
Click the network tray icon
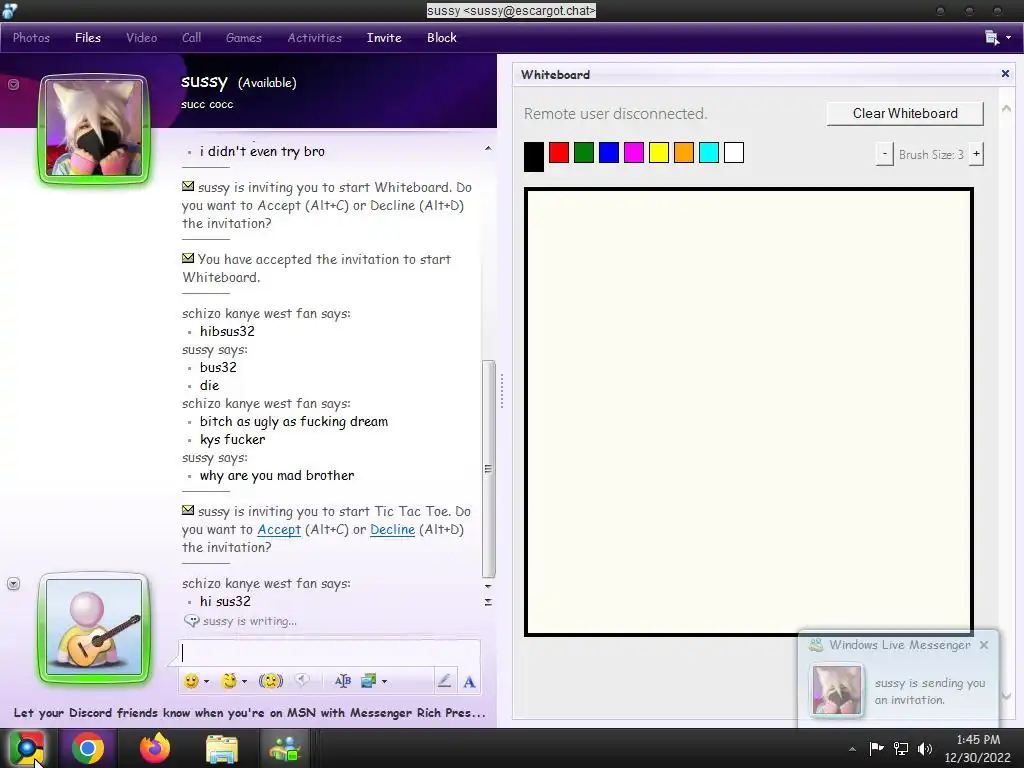pos(901,748)
